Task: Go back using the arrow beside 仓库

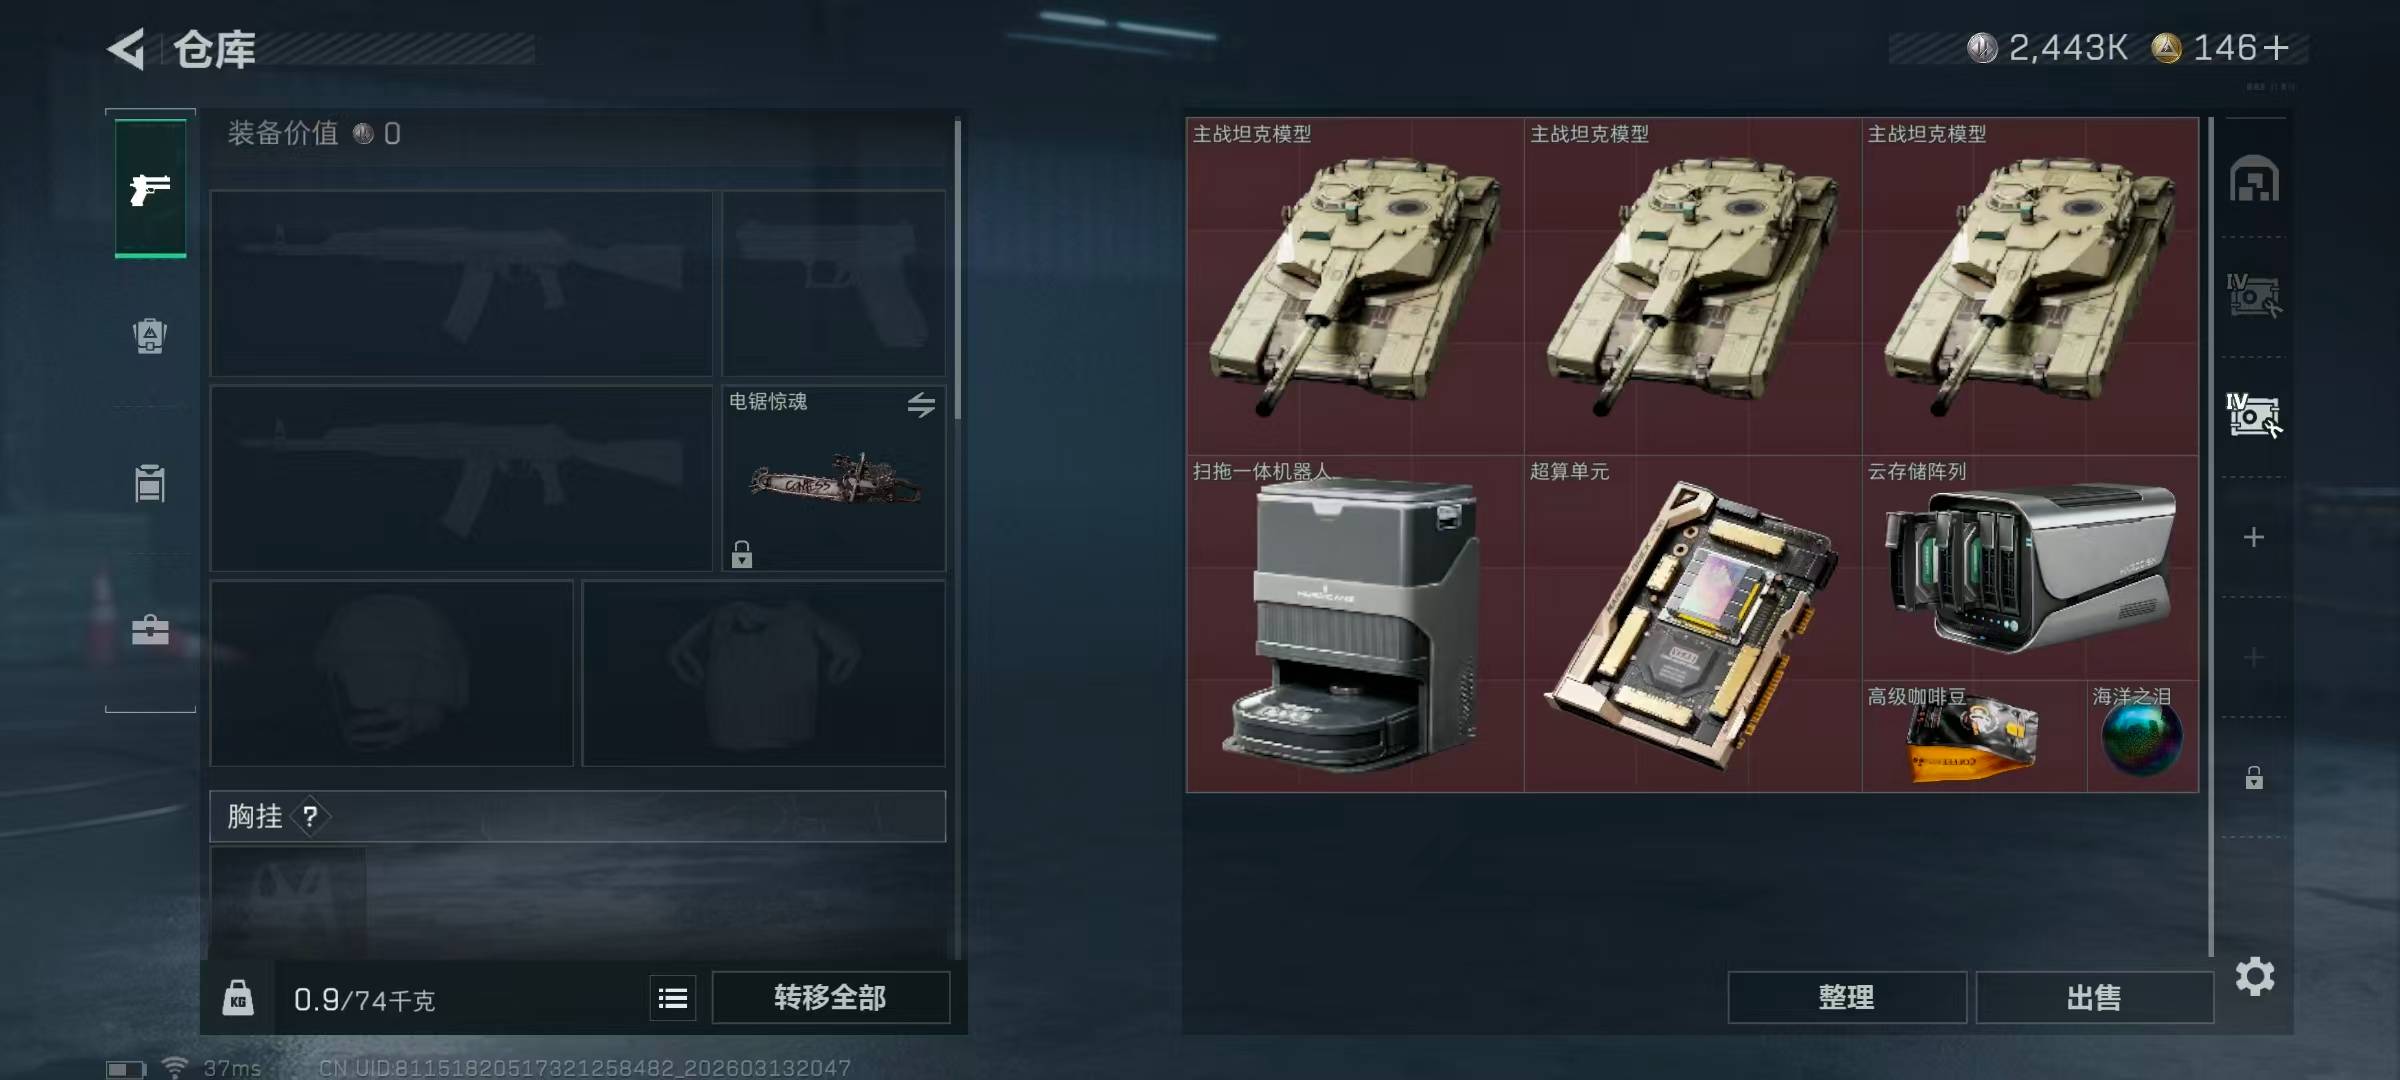Action: 127,48
